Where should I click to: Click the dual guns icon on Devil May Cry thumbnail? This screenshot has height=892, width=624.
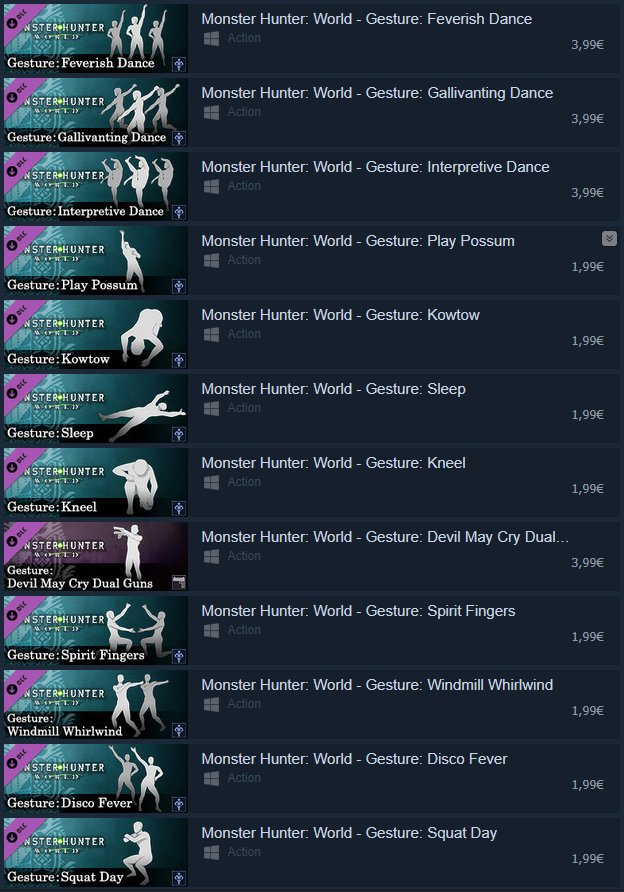179,582
